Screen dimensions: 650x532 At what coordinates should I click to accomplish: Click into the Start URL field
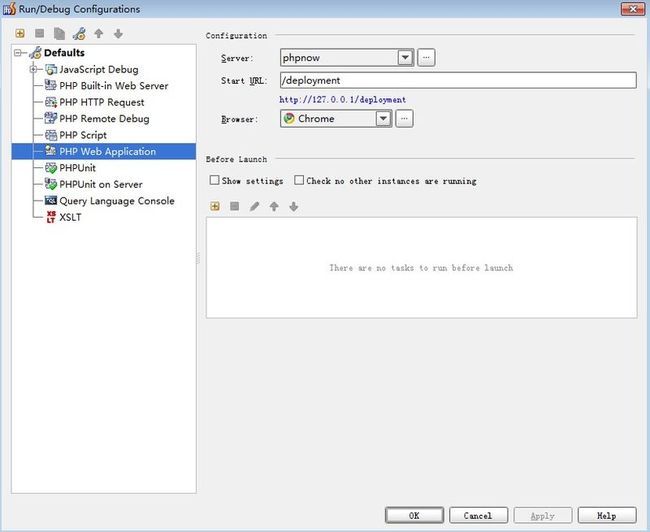point(458,80)
